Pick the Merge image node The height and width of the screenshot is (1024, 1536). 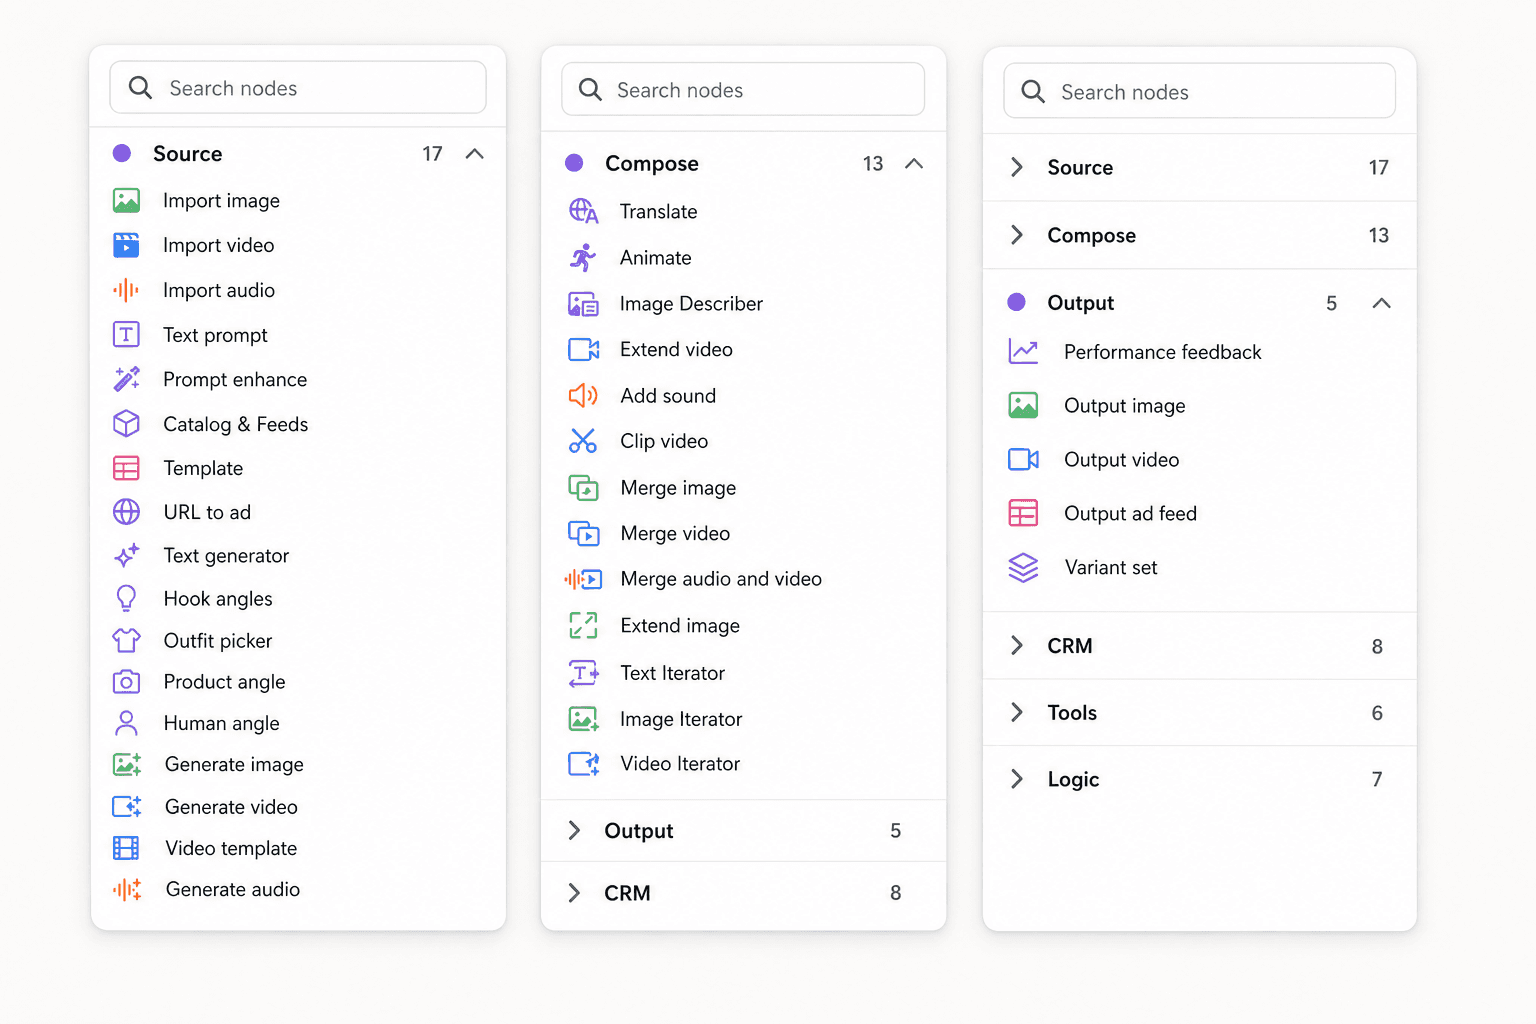[743, 487]
